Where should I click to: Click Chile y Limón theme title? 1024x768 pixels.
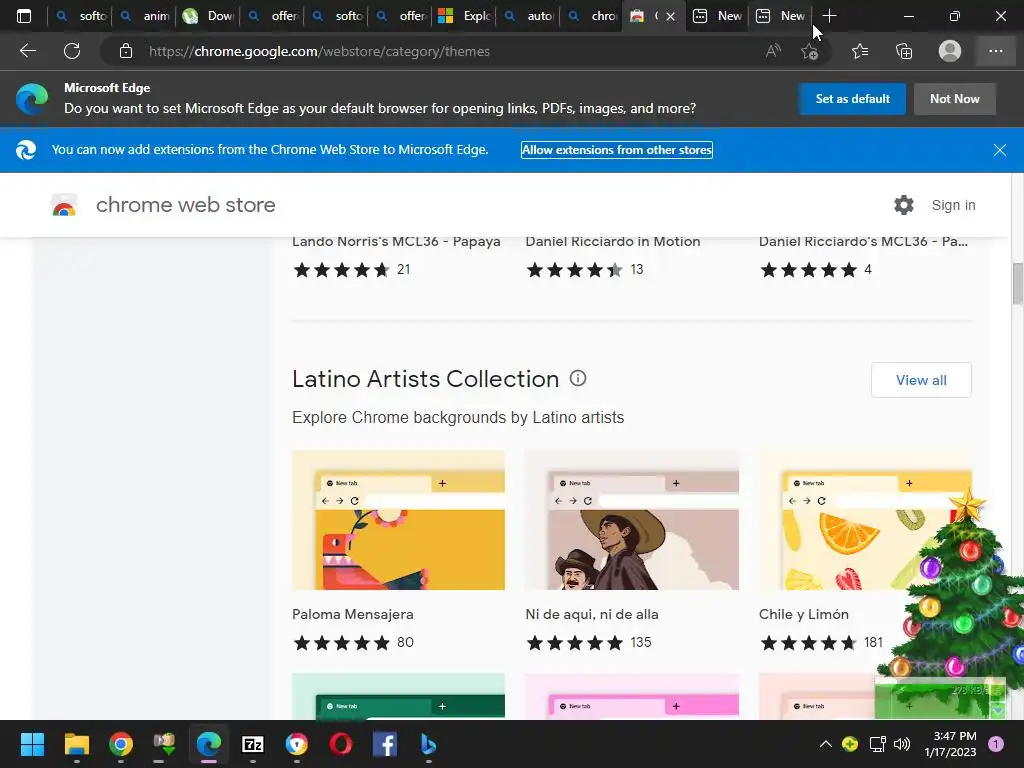(x=804, y=615)
